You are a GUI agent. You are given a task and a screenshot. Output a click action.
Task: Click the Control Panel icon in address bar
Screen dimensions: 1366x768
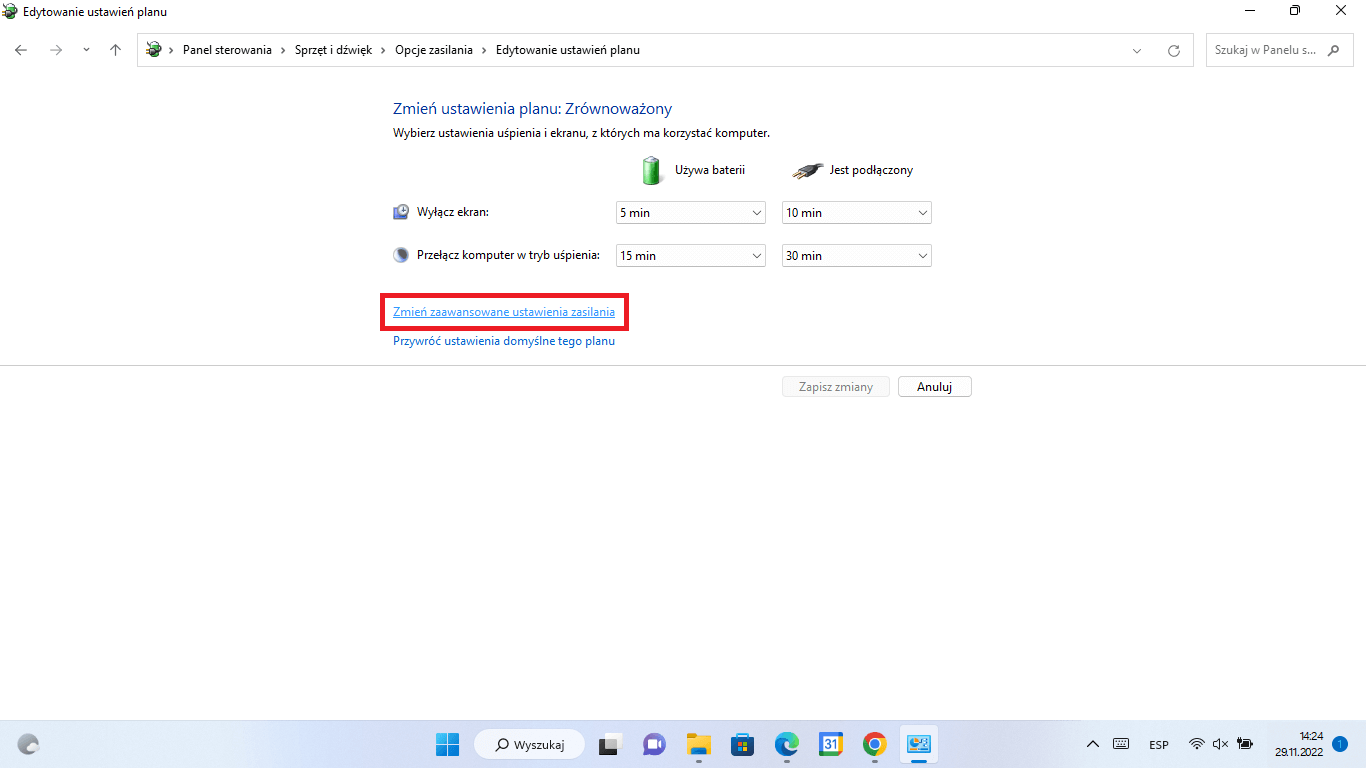point(153,50)
